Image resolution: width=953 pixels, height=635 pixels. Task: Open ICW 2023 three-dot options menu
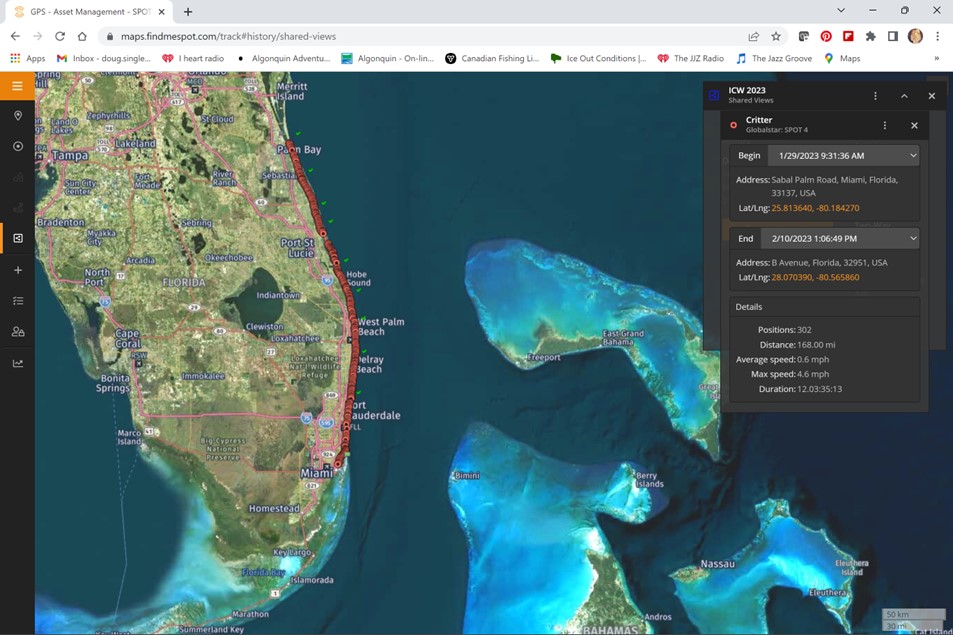click(x=875, y=96)
